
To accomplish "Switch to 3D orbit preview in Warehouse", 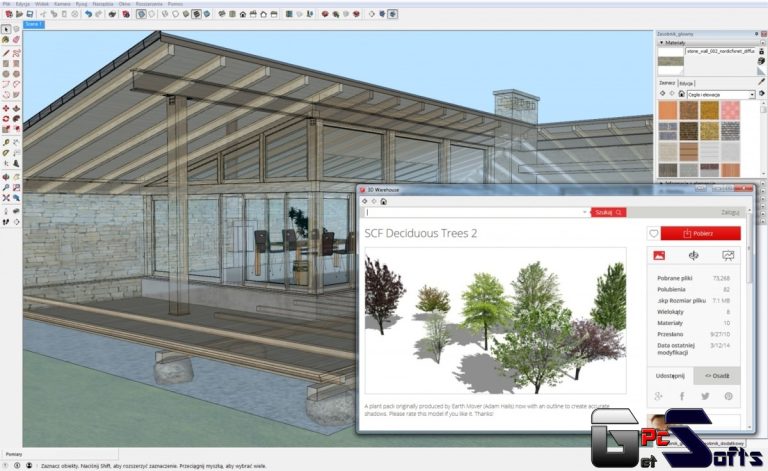I will (x=694, y=256).
